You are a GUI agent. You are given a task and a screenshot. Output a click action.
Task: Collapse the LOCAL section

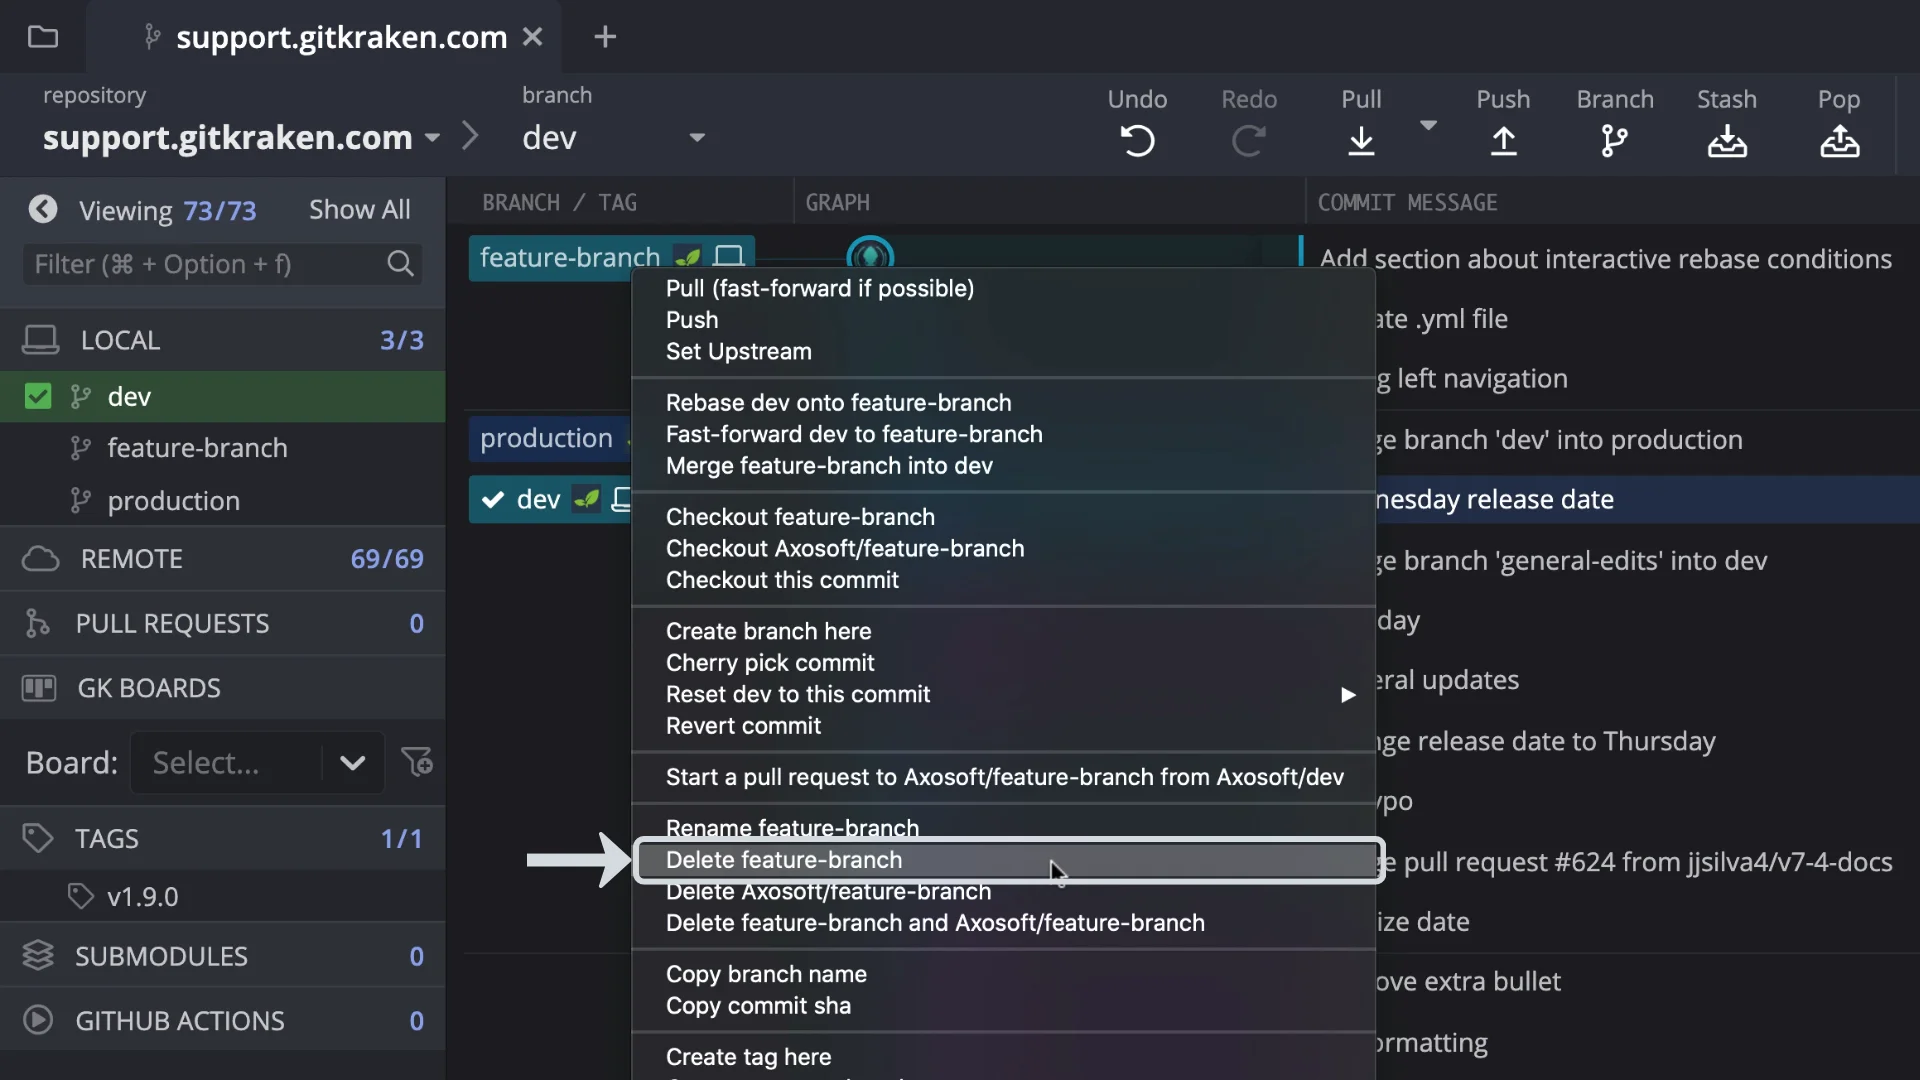[223, 340]
